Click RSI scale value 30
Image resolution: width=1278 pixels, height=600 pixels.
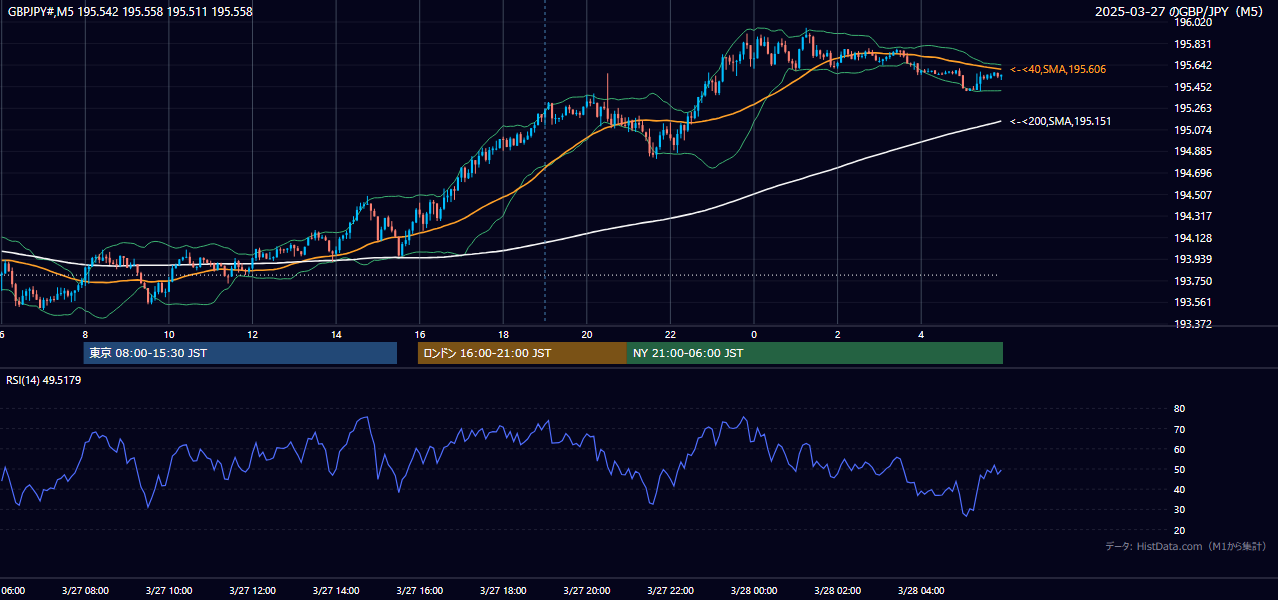(x=1179, y=509)
